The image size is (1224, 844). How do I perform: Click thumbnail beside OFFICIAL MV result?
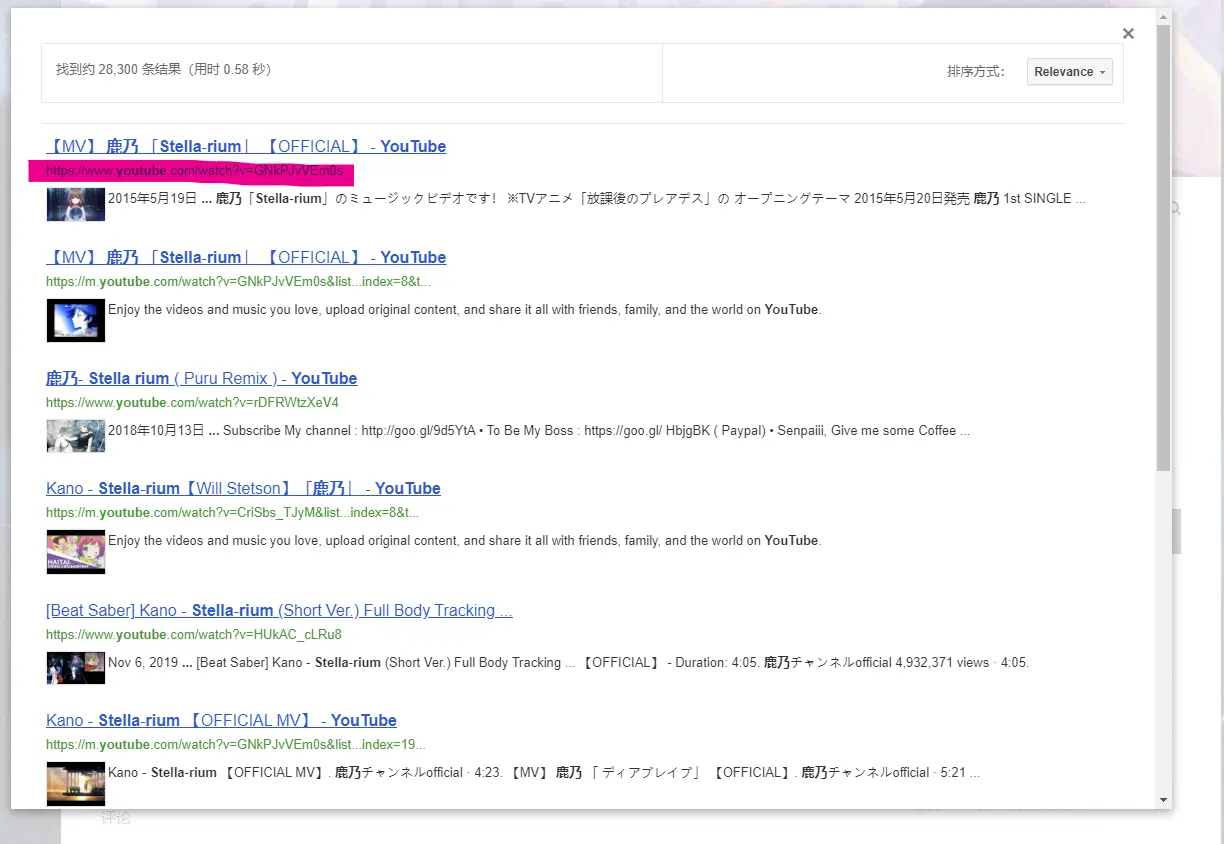click(76, 784)
